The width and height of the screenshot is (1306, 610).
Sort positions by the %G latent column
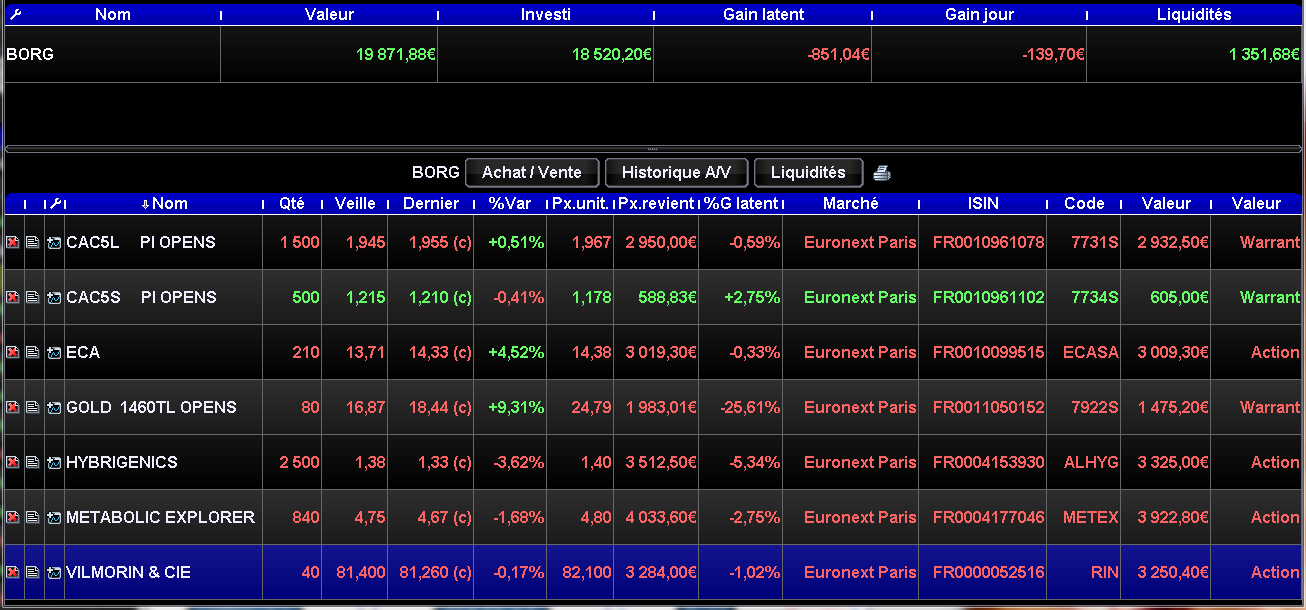(x=740, y=203)
